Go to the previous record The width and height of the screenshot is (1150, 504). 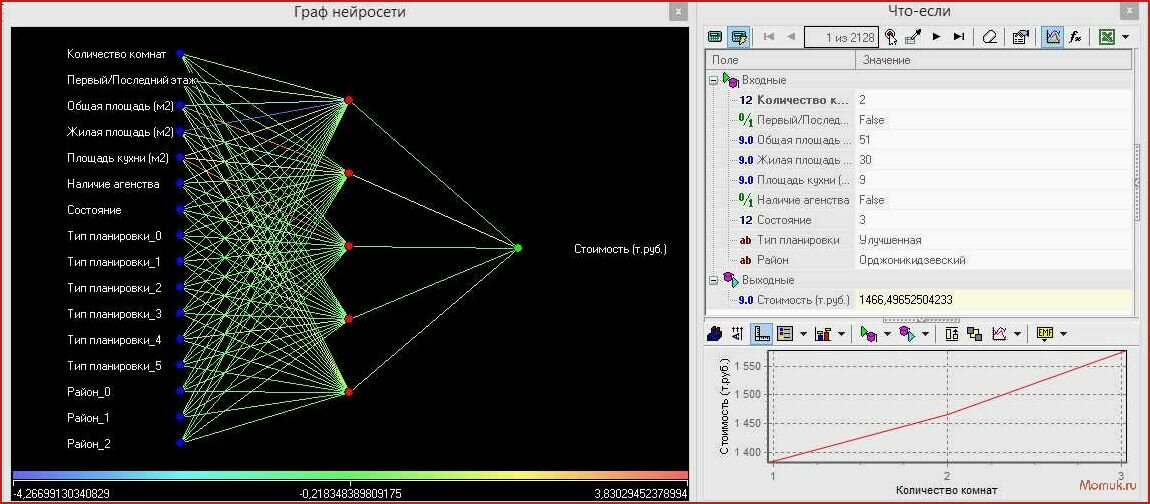coord(791,37)
